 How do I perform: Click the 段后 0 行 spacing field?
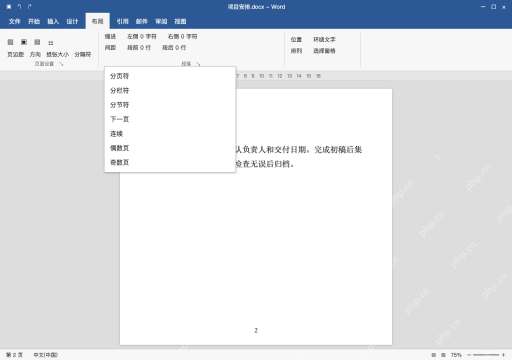(x=174, y=48)
